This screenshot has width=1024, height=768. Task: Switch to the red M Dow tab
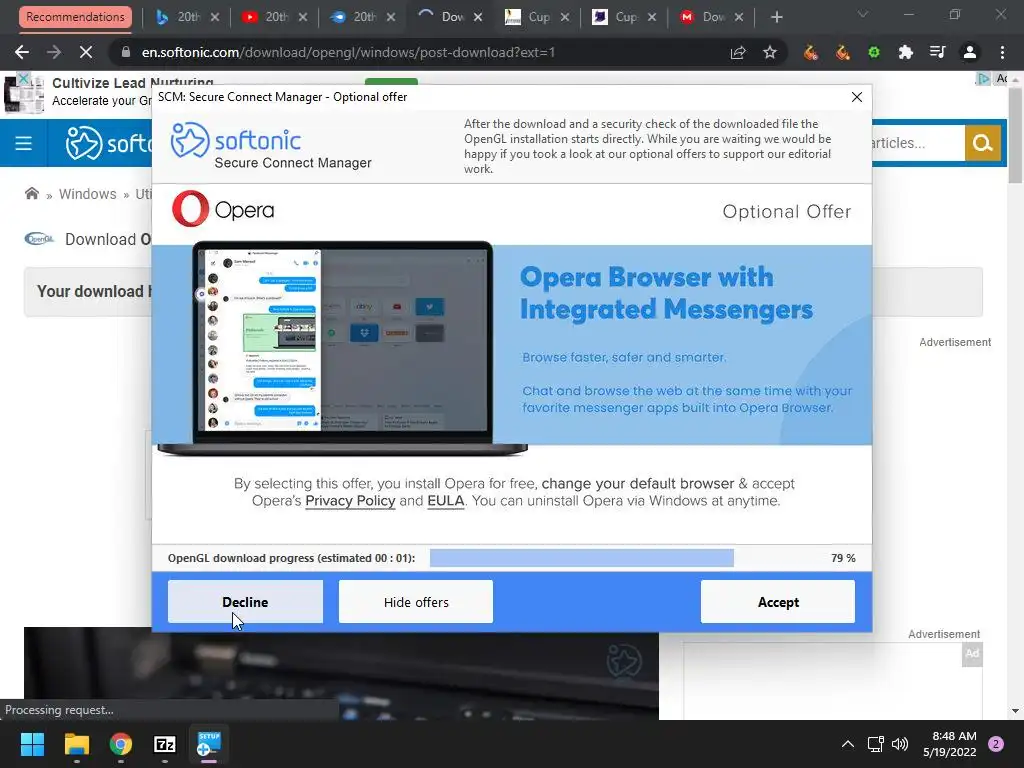703,17
